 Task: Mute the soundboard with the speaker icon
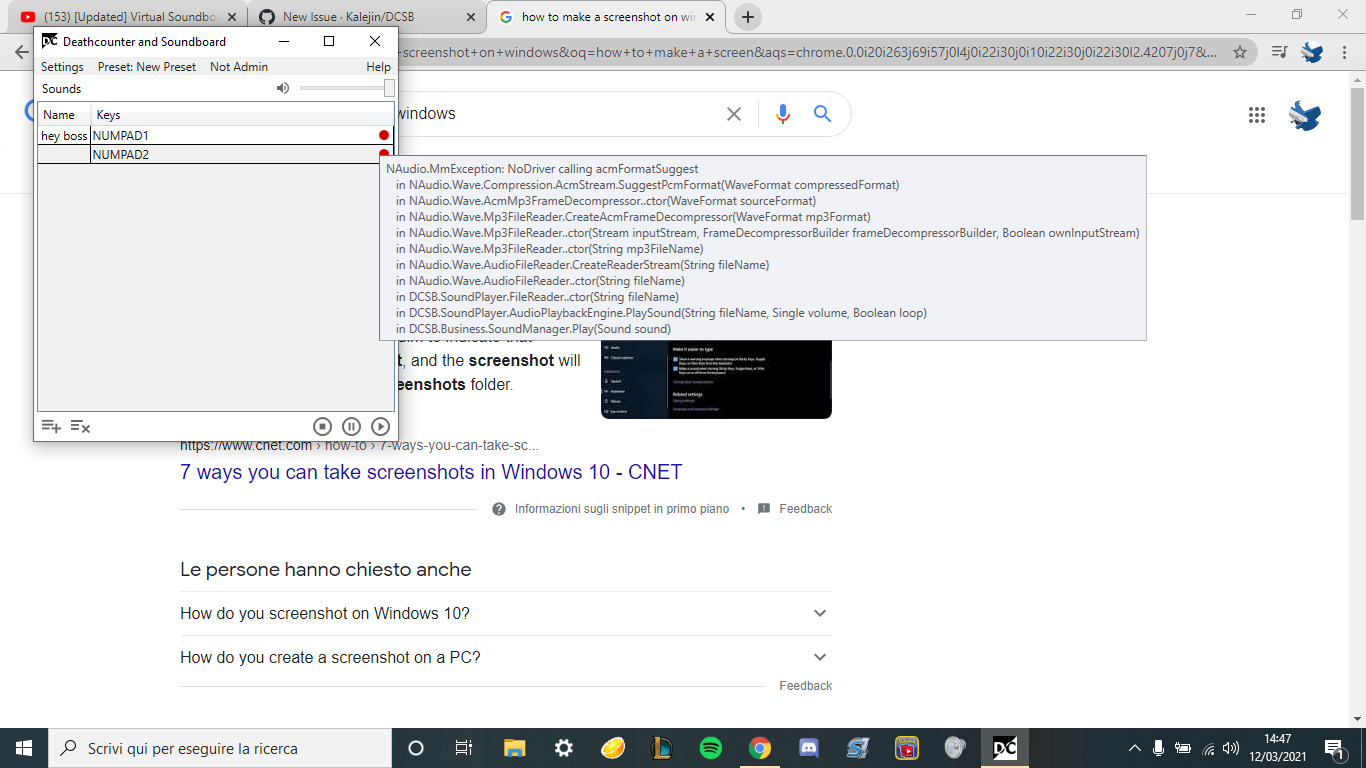tap(283, 88)
